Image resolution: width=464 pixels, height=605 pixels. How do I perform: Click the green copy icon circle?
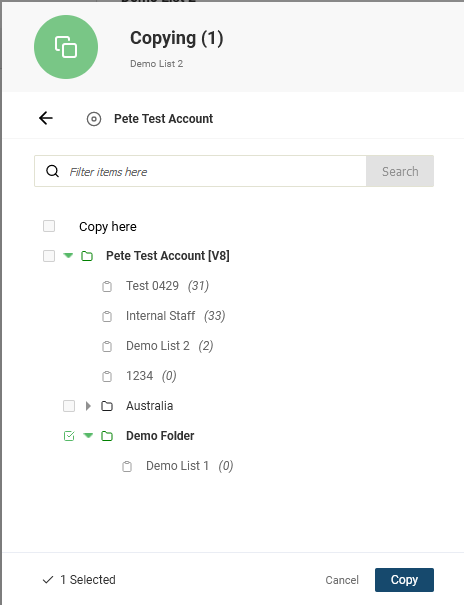pyautogui.click(x=66, y=47)
